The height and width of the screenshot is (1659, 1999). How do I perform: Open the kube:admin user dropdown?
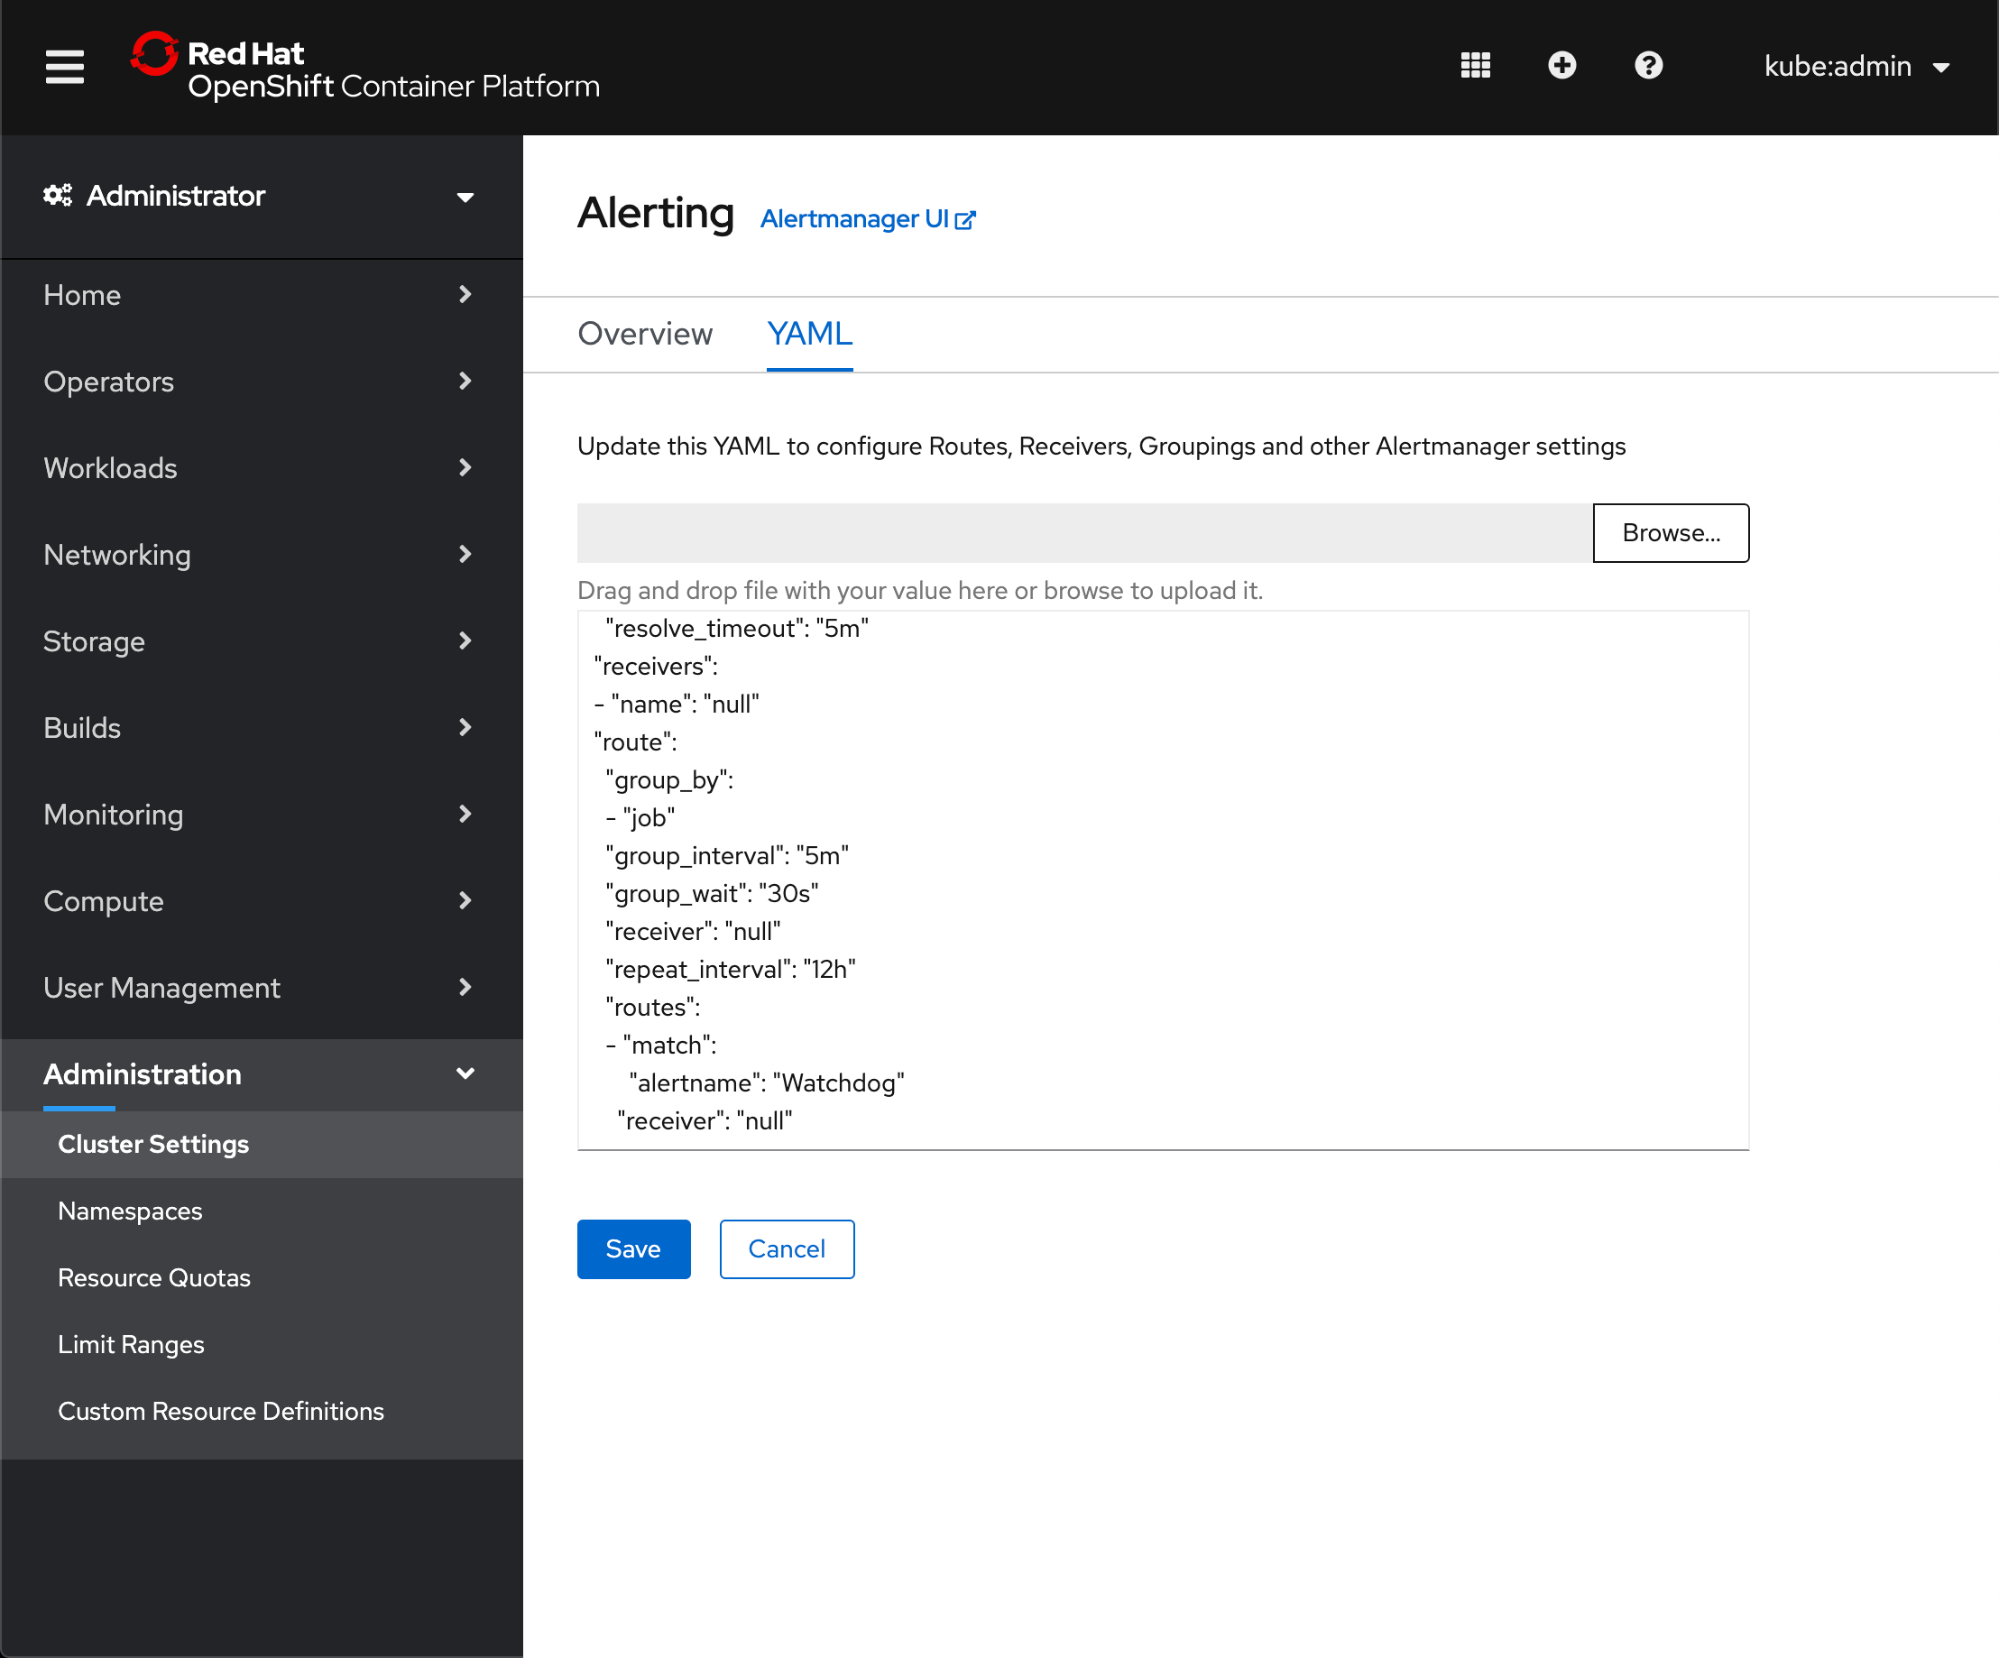[1856, 67]
